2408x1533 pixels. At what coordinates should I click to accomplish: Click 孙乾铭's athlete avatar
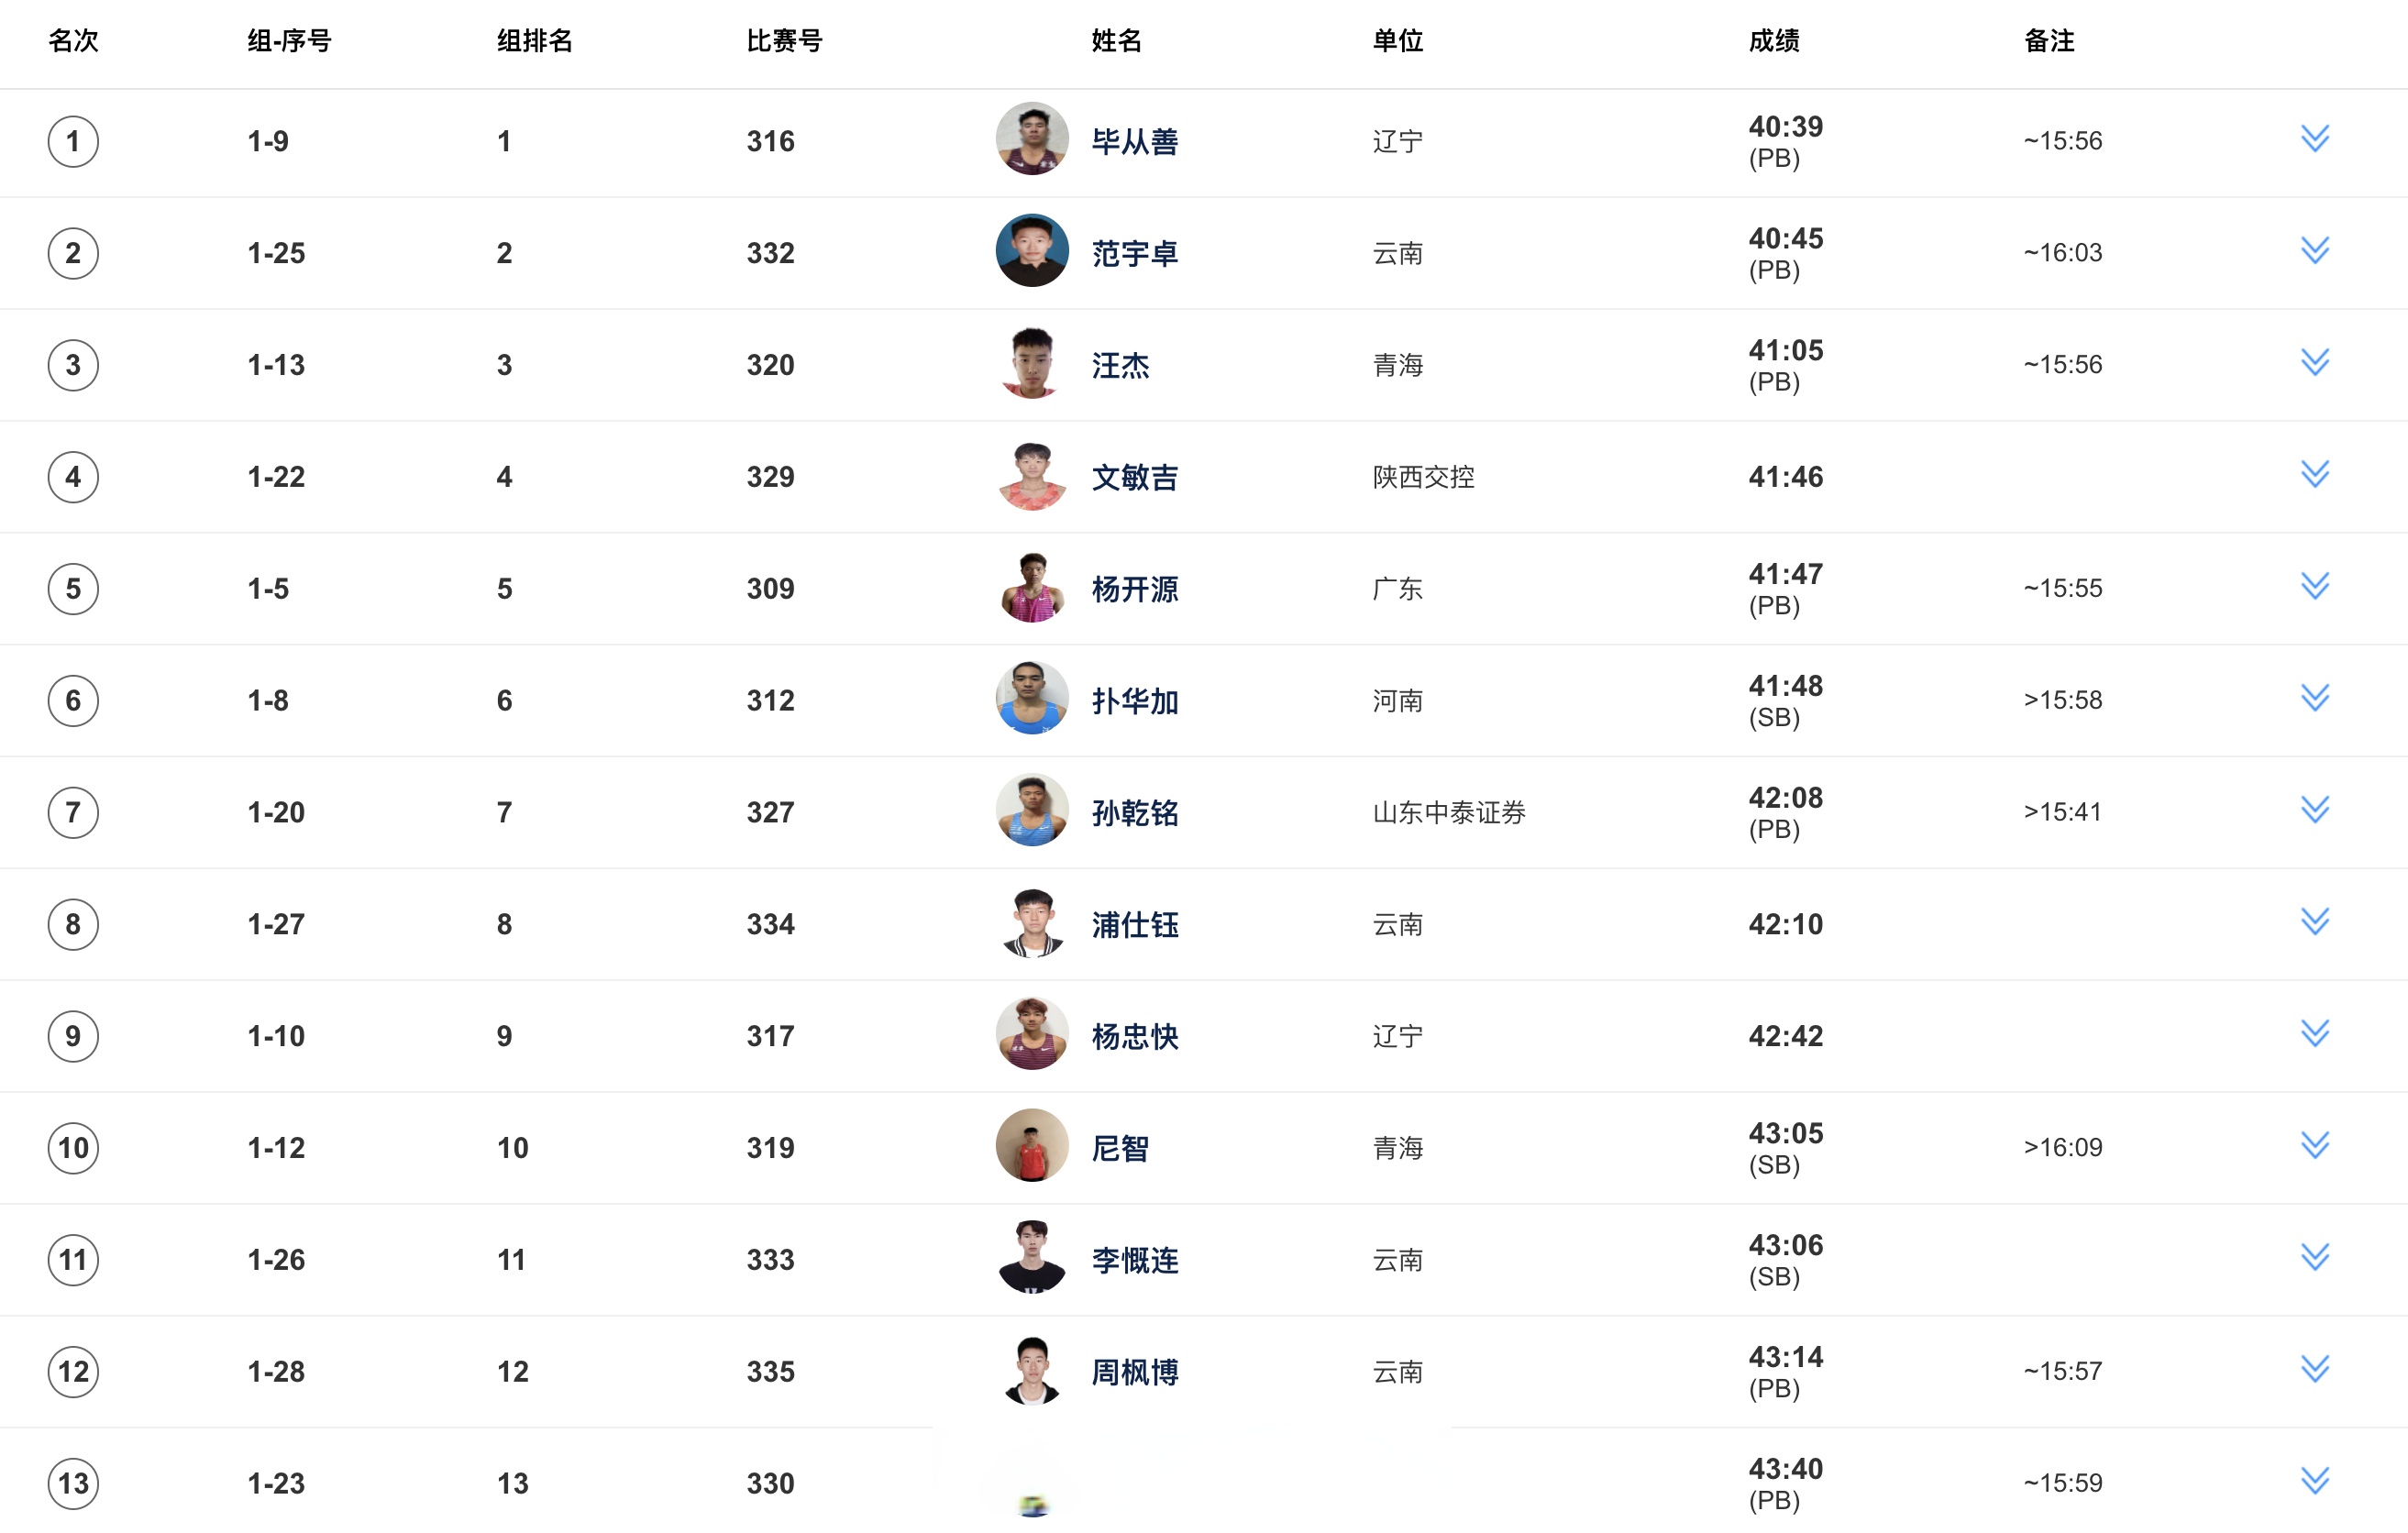[1032, 810]
